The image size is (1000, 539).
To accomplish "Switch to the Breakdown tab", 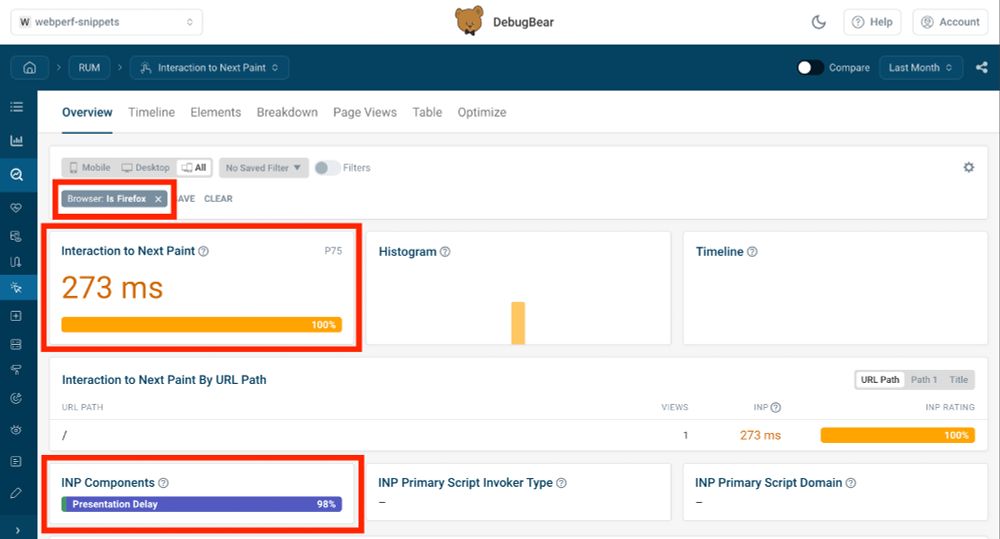I will pos(287,112).
